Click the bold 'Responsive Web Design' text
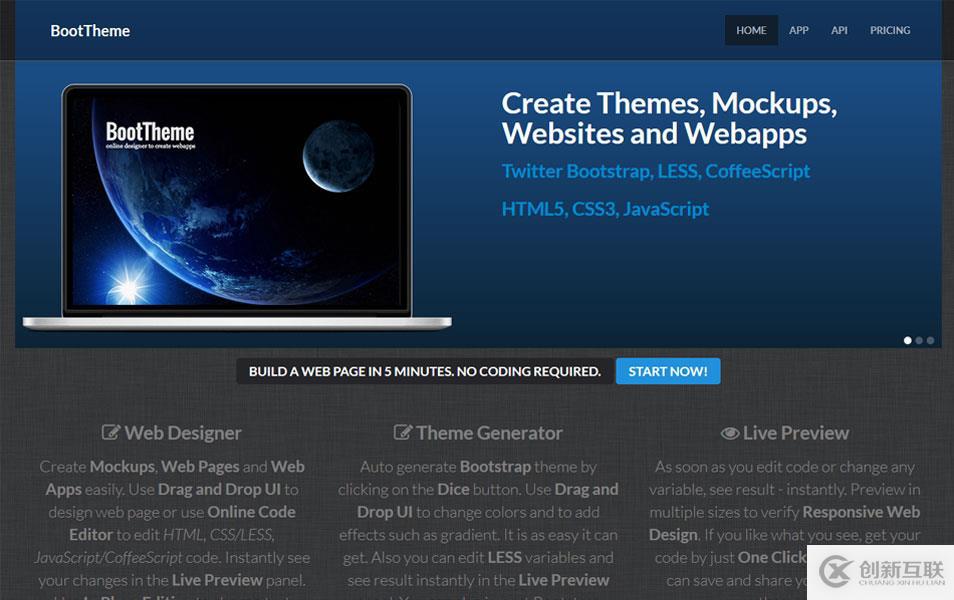Image resolution: width=954 pixels, height=600 pixels. (x=784, y=523)
